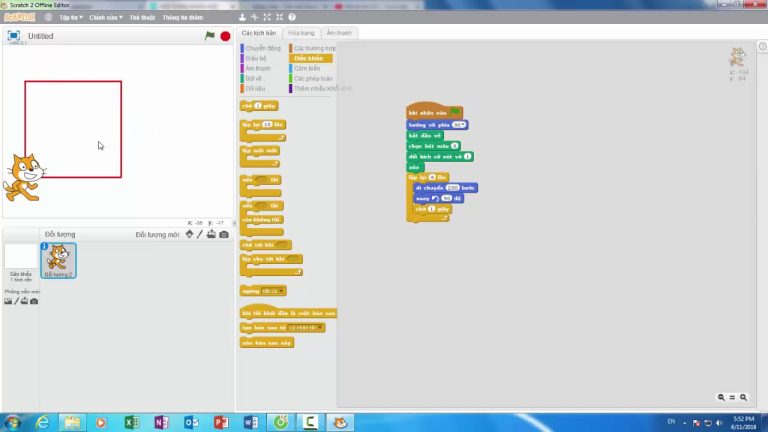Expand the Chỉnh sửa menu

(x=102, y=17)
